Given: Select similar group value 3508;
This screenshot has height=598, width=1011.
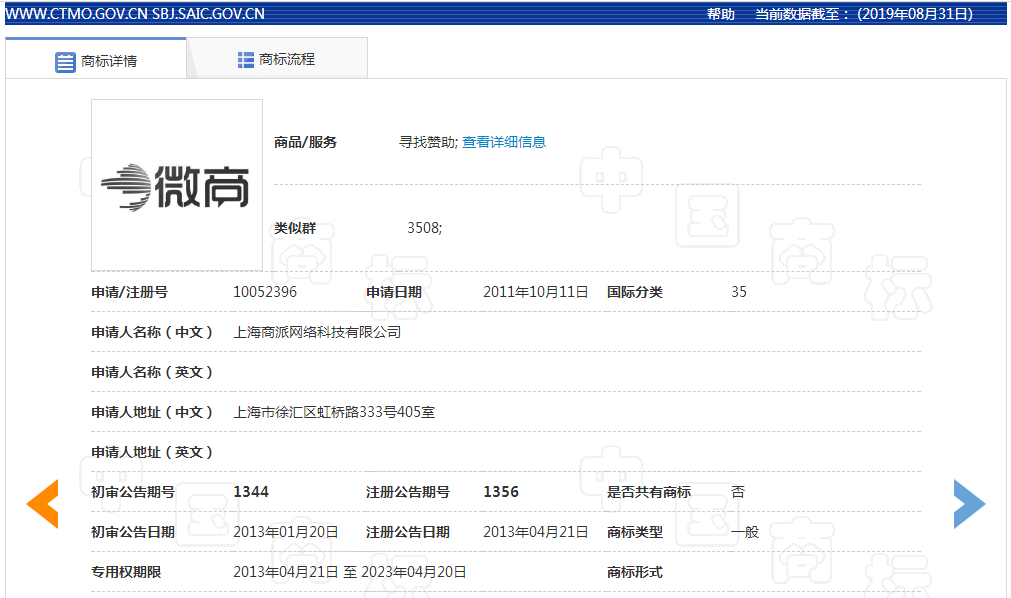Looking at the screenshot, I should click(425, 228).
